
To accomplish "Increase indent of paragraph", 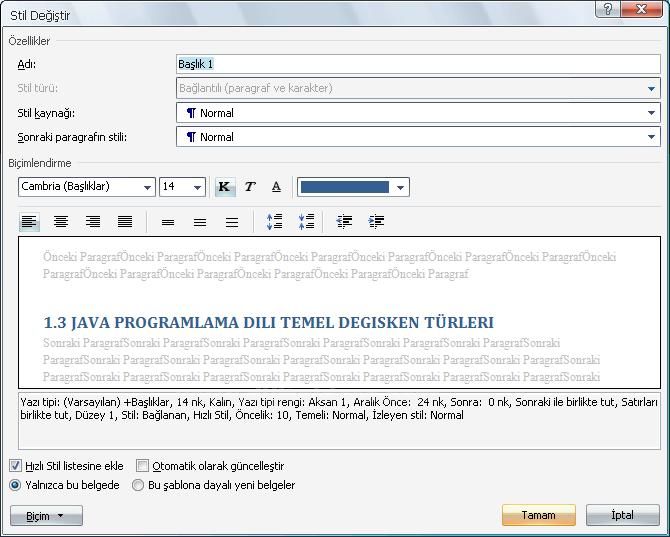I will (x=376, y=222).
